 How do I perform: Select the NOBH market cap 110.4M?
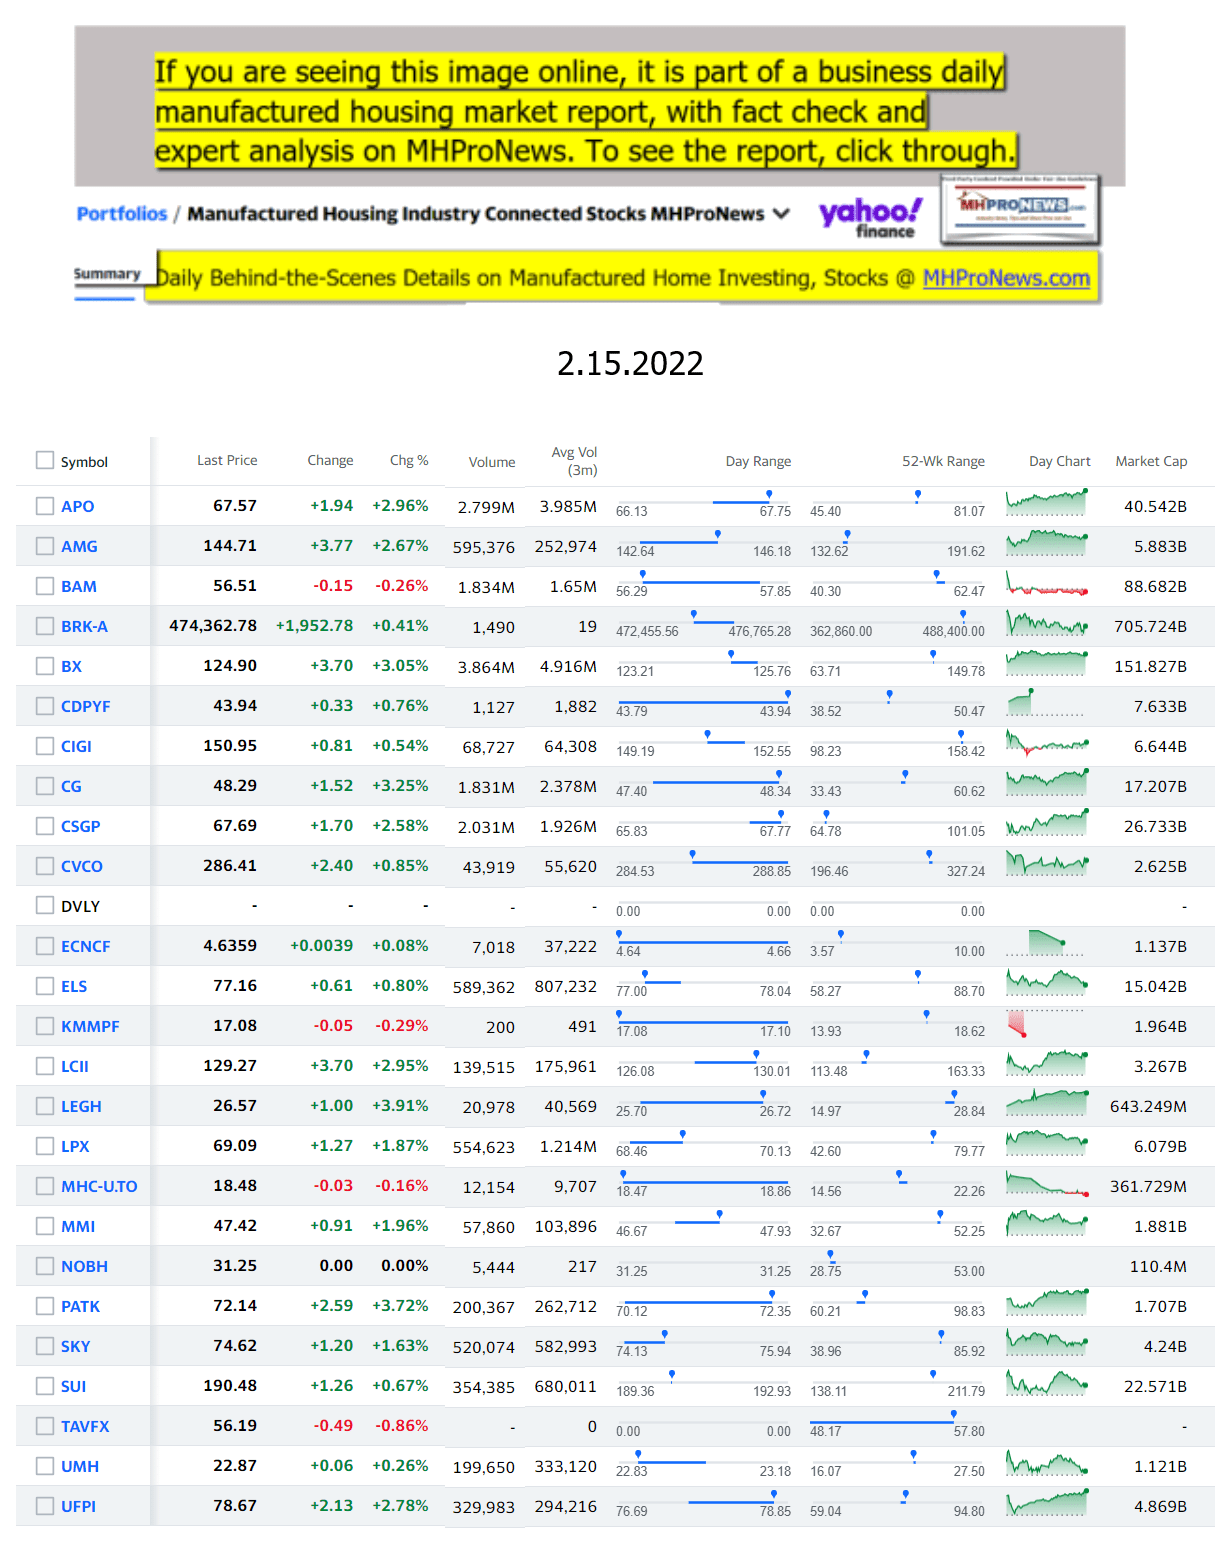[x=1158, y=1266]
